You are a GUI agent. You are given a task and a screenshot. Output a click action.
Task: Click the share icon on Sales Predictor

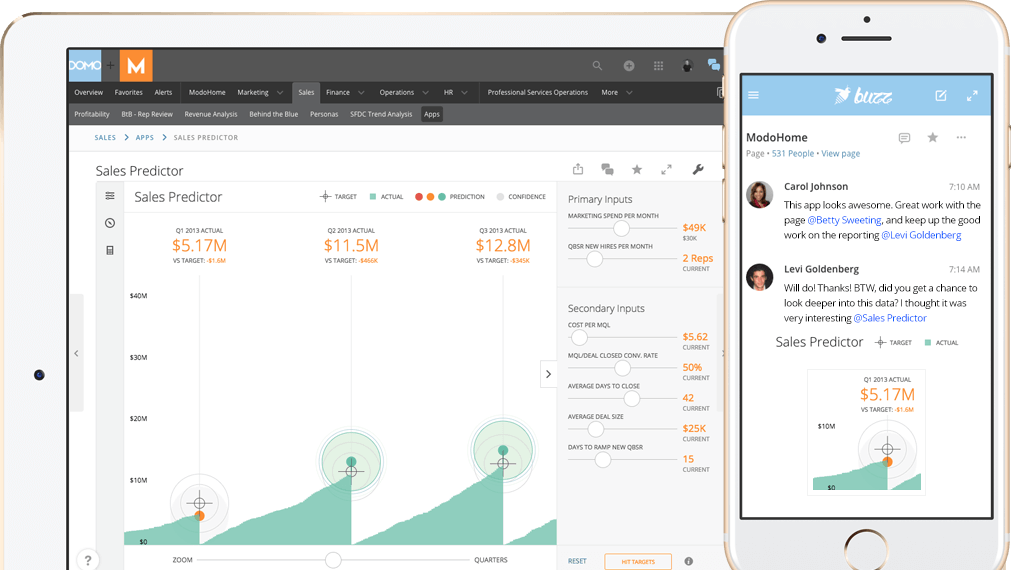[578, 170]
